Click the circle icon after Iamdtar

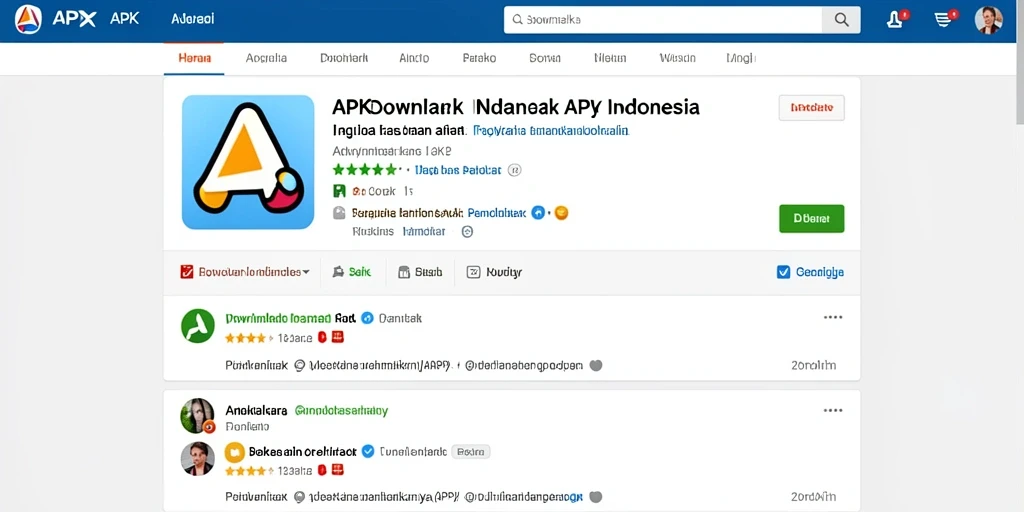point(468,231)
